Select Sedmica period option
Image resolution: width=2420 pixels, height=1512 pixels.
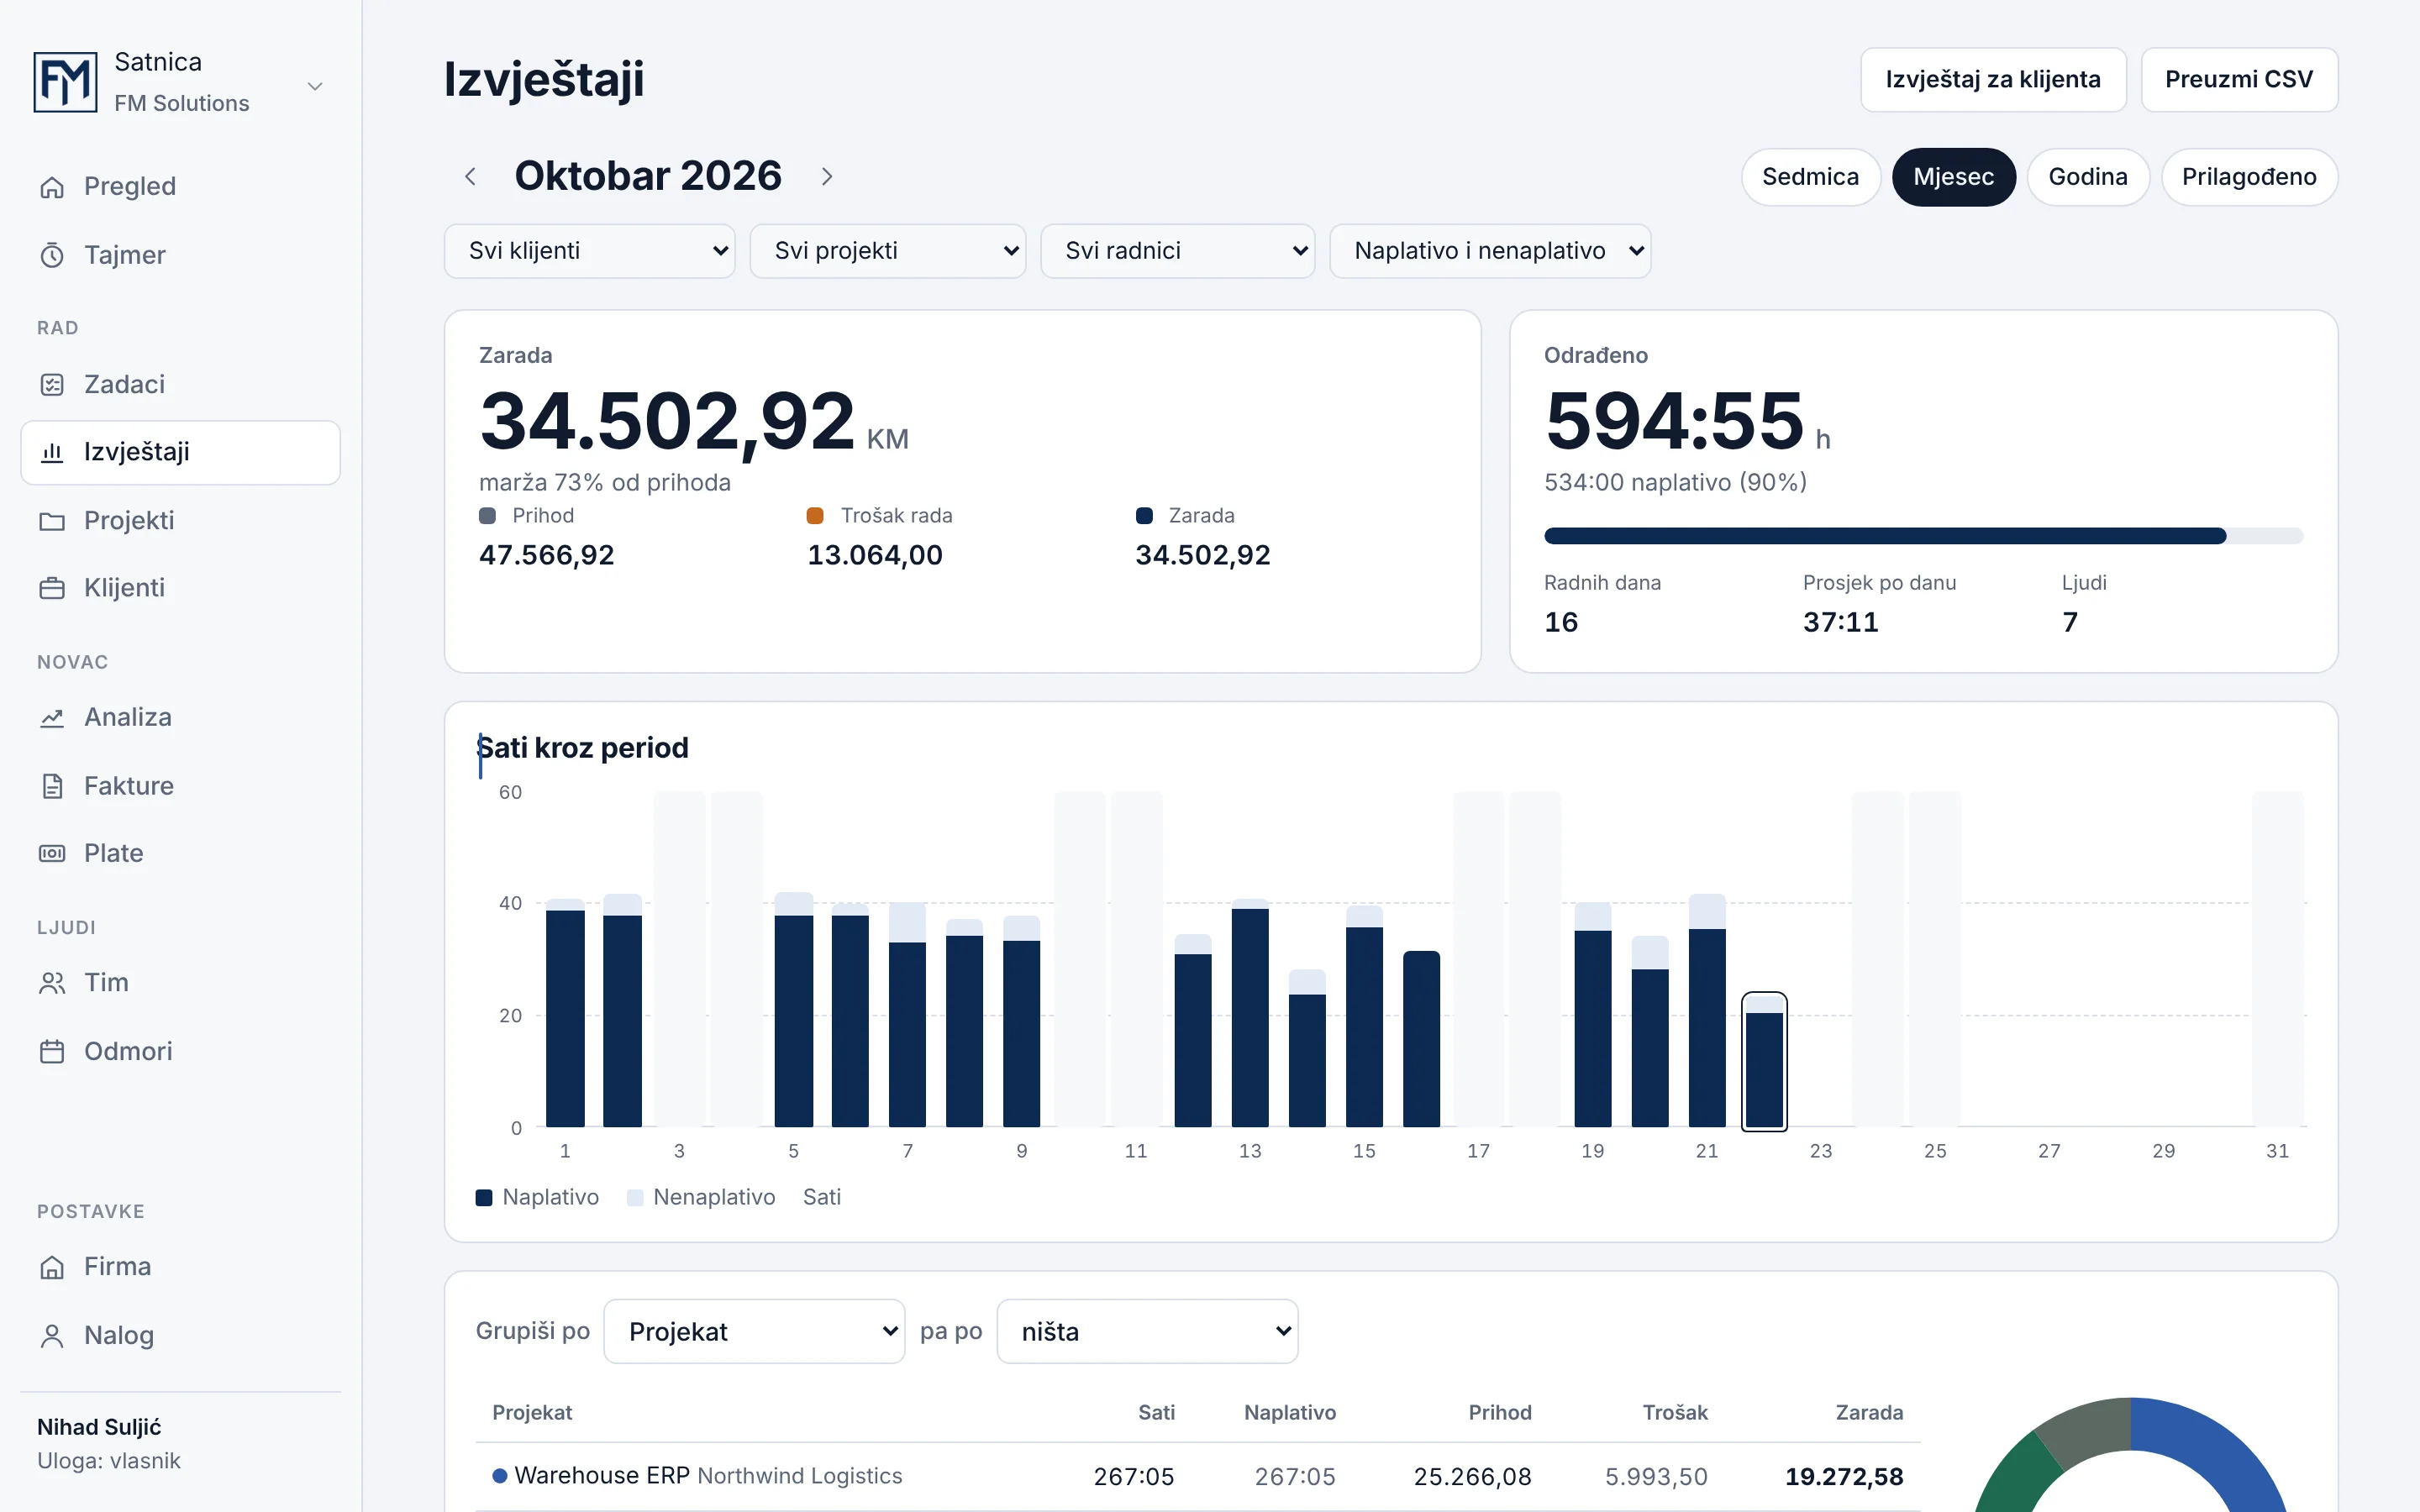click(x=1810, y=177)
